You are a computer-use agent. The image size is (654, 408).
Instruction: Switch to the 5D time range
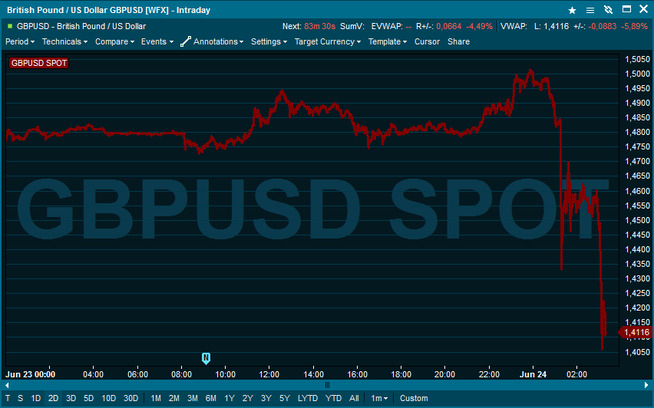coord(88,398)
